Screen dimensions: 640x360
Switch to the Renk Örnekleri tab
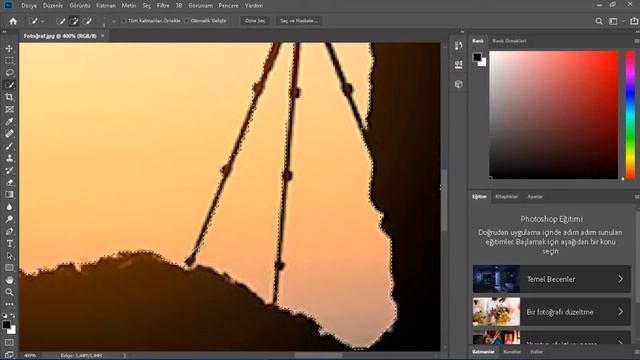click(509, 41)
